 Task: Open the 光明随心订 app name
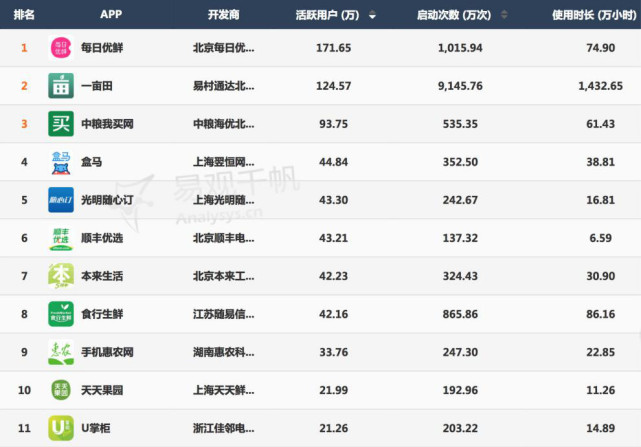pyautogui.click(x=107, y=200)
